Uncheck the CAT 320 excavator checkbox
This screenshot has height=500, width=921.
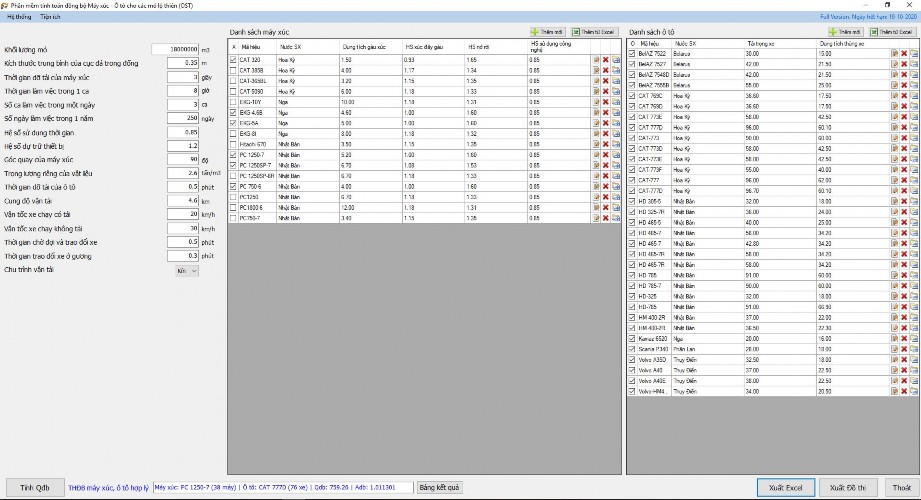pos(233,60)
